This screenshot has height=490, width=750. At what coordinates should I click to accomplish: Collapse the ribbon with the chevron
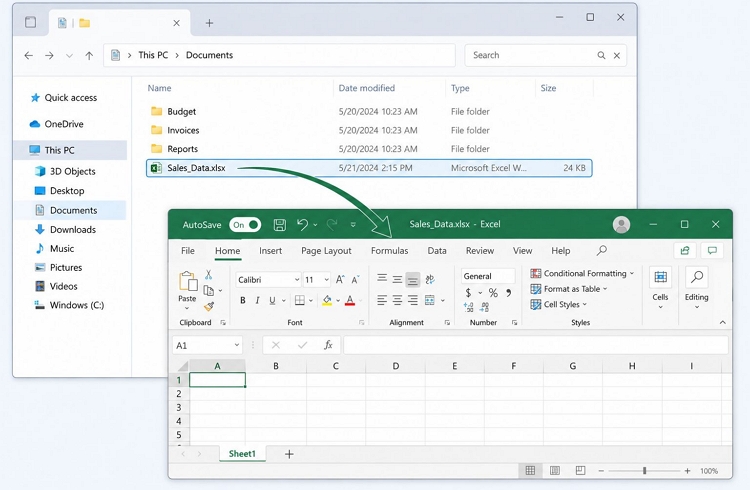[x=722, y=323]
